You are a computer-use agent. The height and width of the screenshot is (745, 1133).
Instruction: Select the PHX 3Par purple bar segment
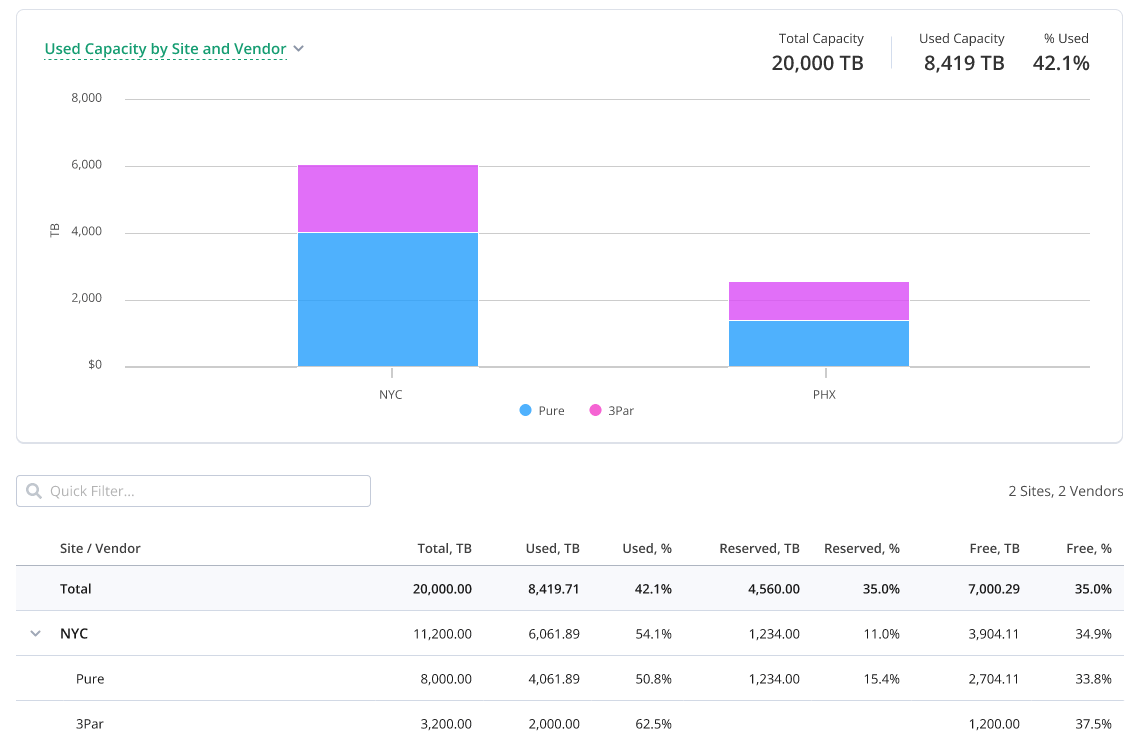[819, 301]
